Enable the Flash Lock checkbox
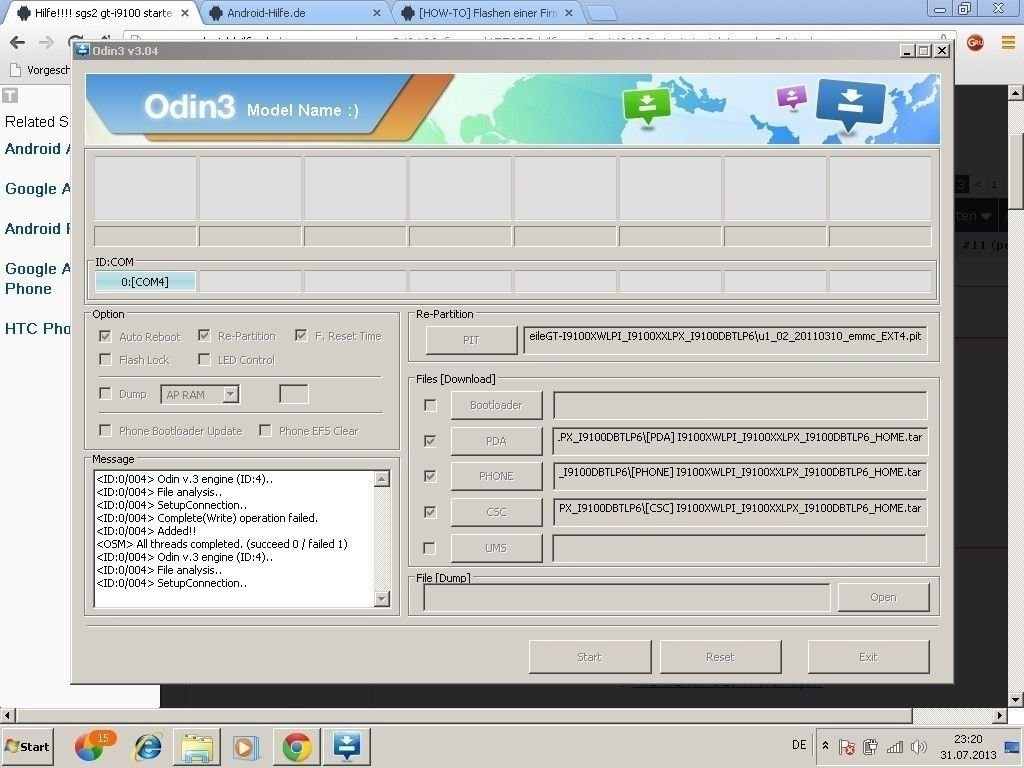 coord(104,359)
